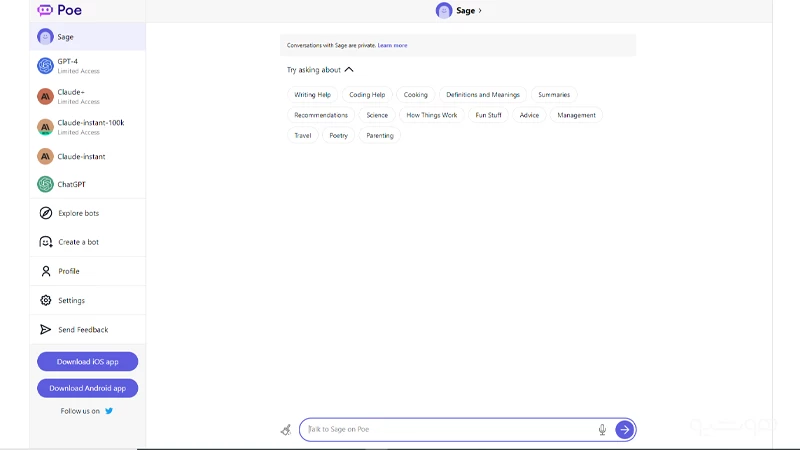Click the Profile person icon
The width and height of the screenshot is (800, 450).
click(46, 271)
